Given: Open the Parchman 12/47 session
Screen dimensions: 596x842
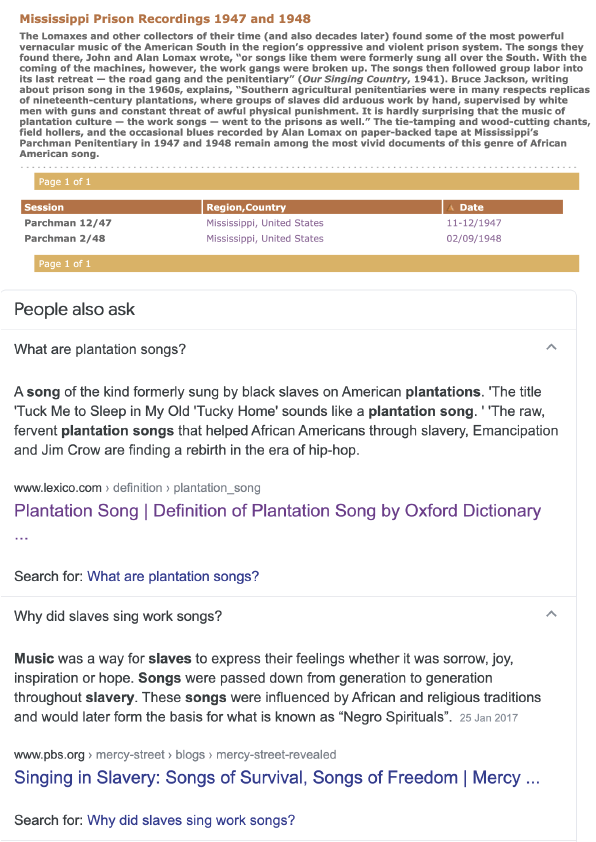Looking at the screenshot, I should [68, 223].
